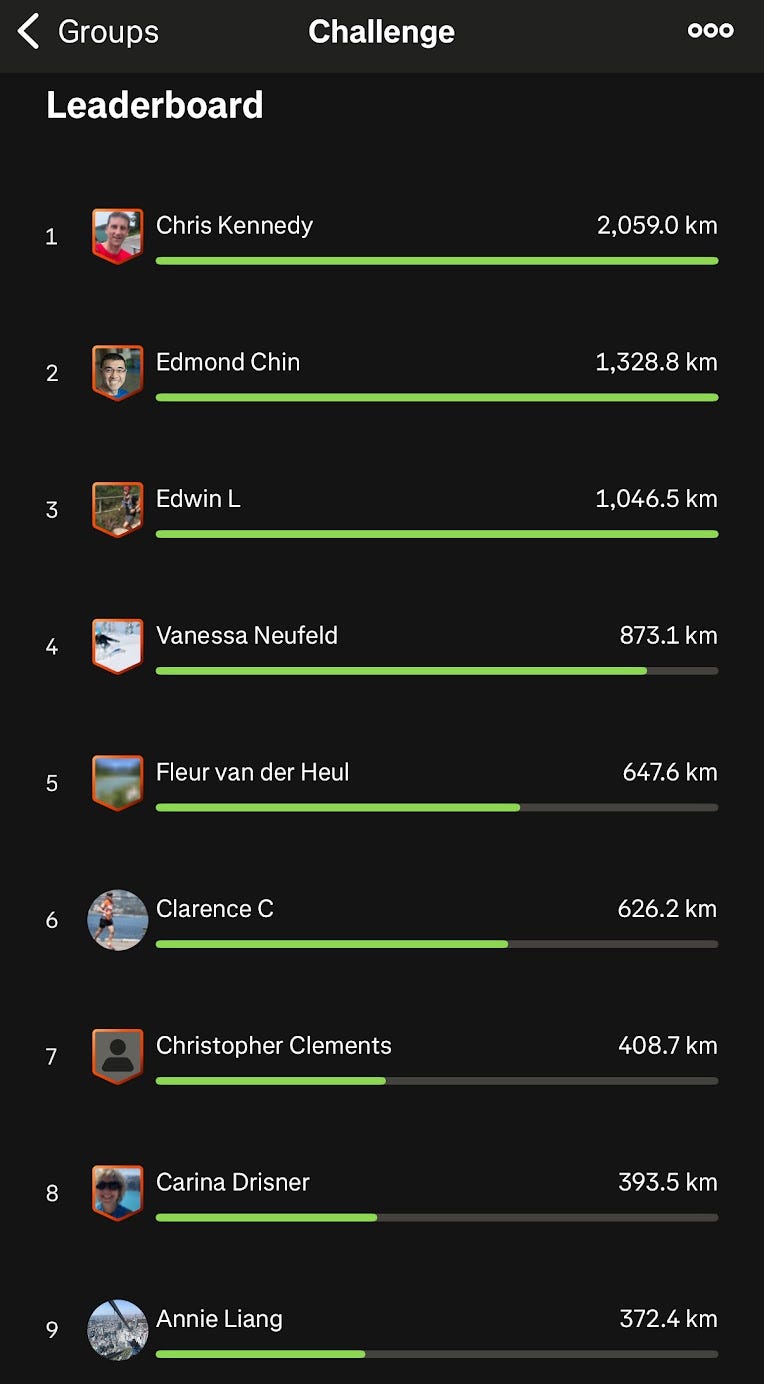Image resolution: width=764 pixels, height=1384 pixels.
Task: Select the Carina Drisner name
Action: (x=232, y=1182)
